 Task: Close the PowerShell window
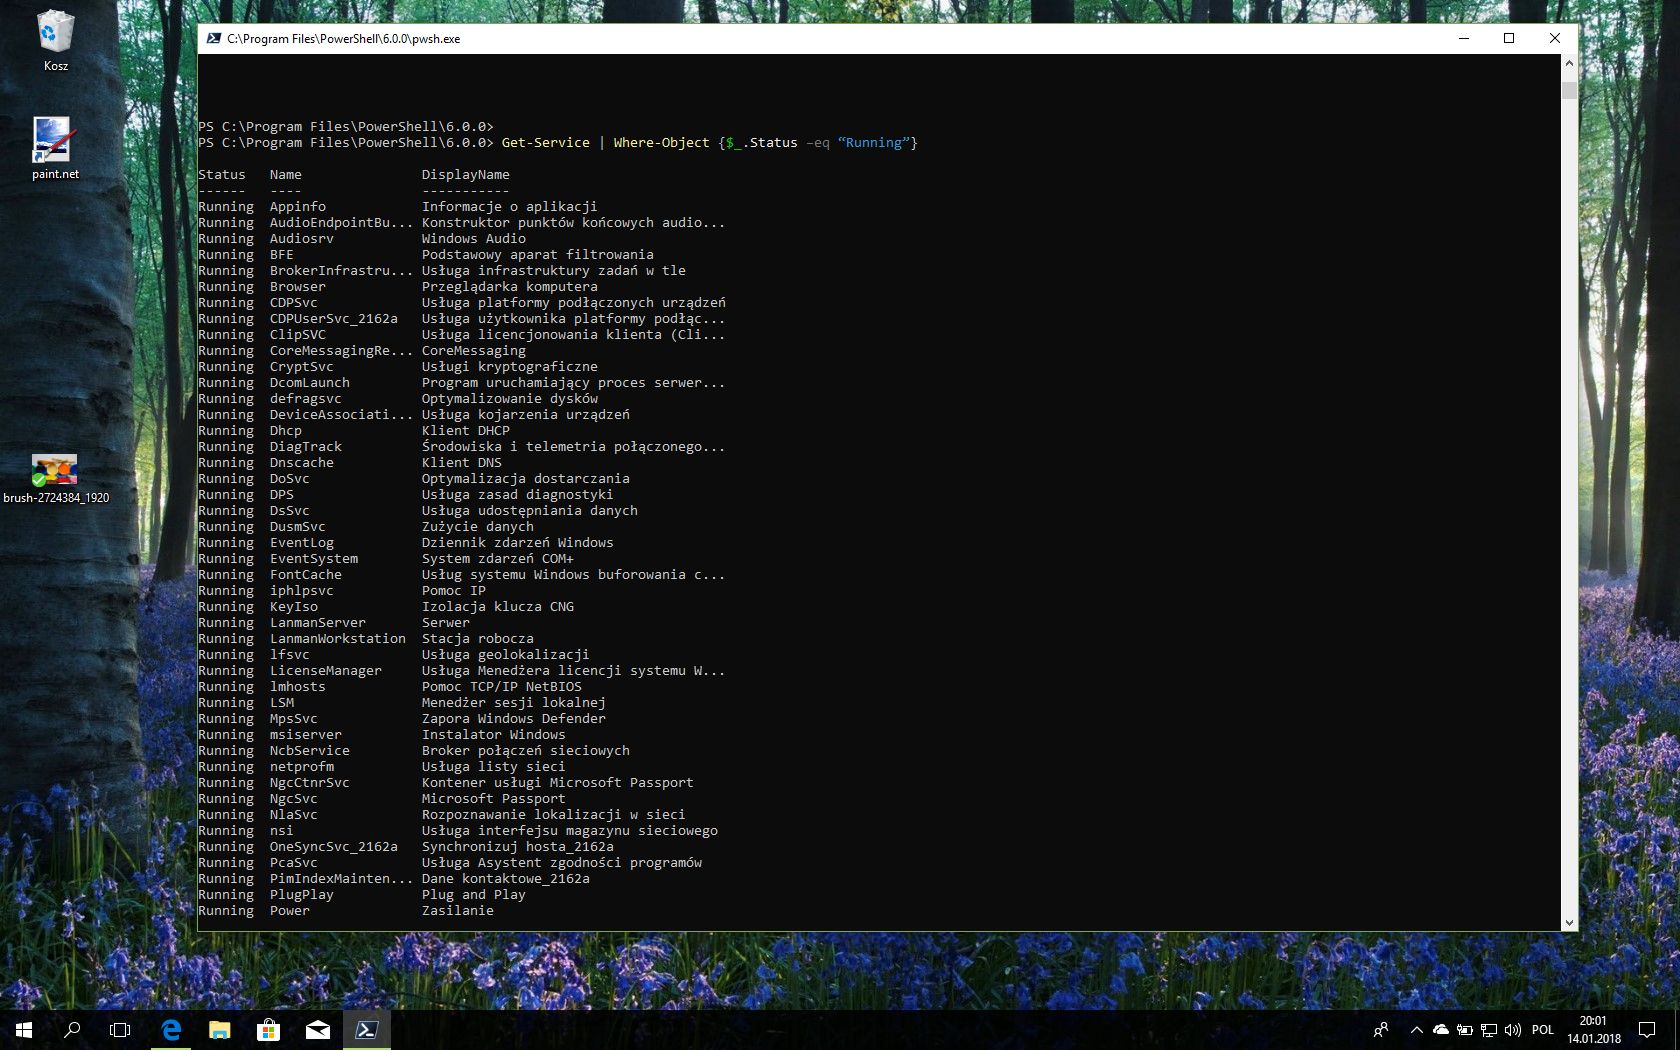[x=1555, y=39]
